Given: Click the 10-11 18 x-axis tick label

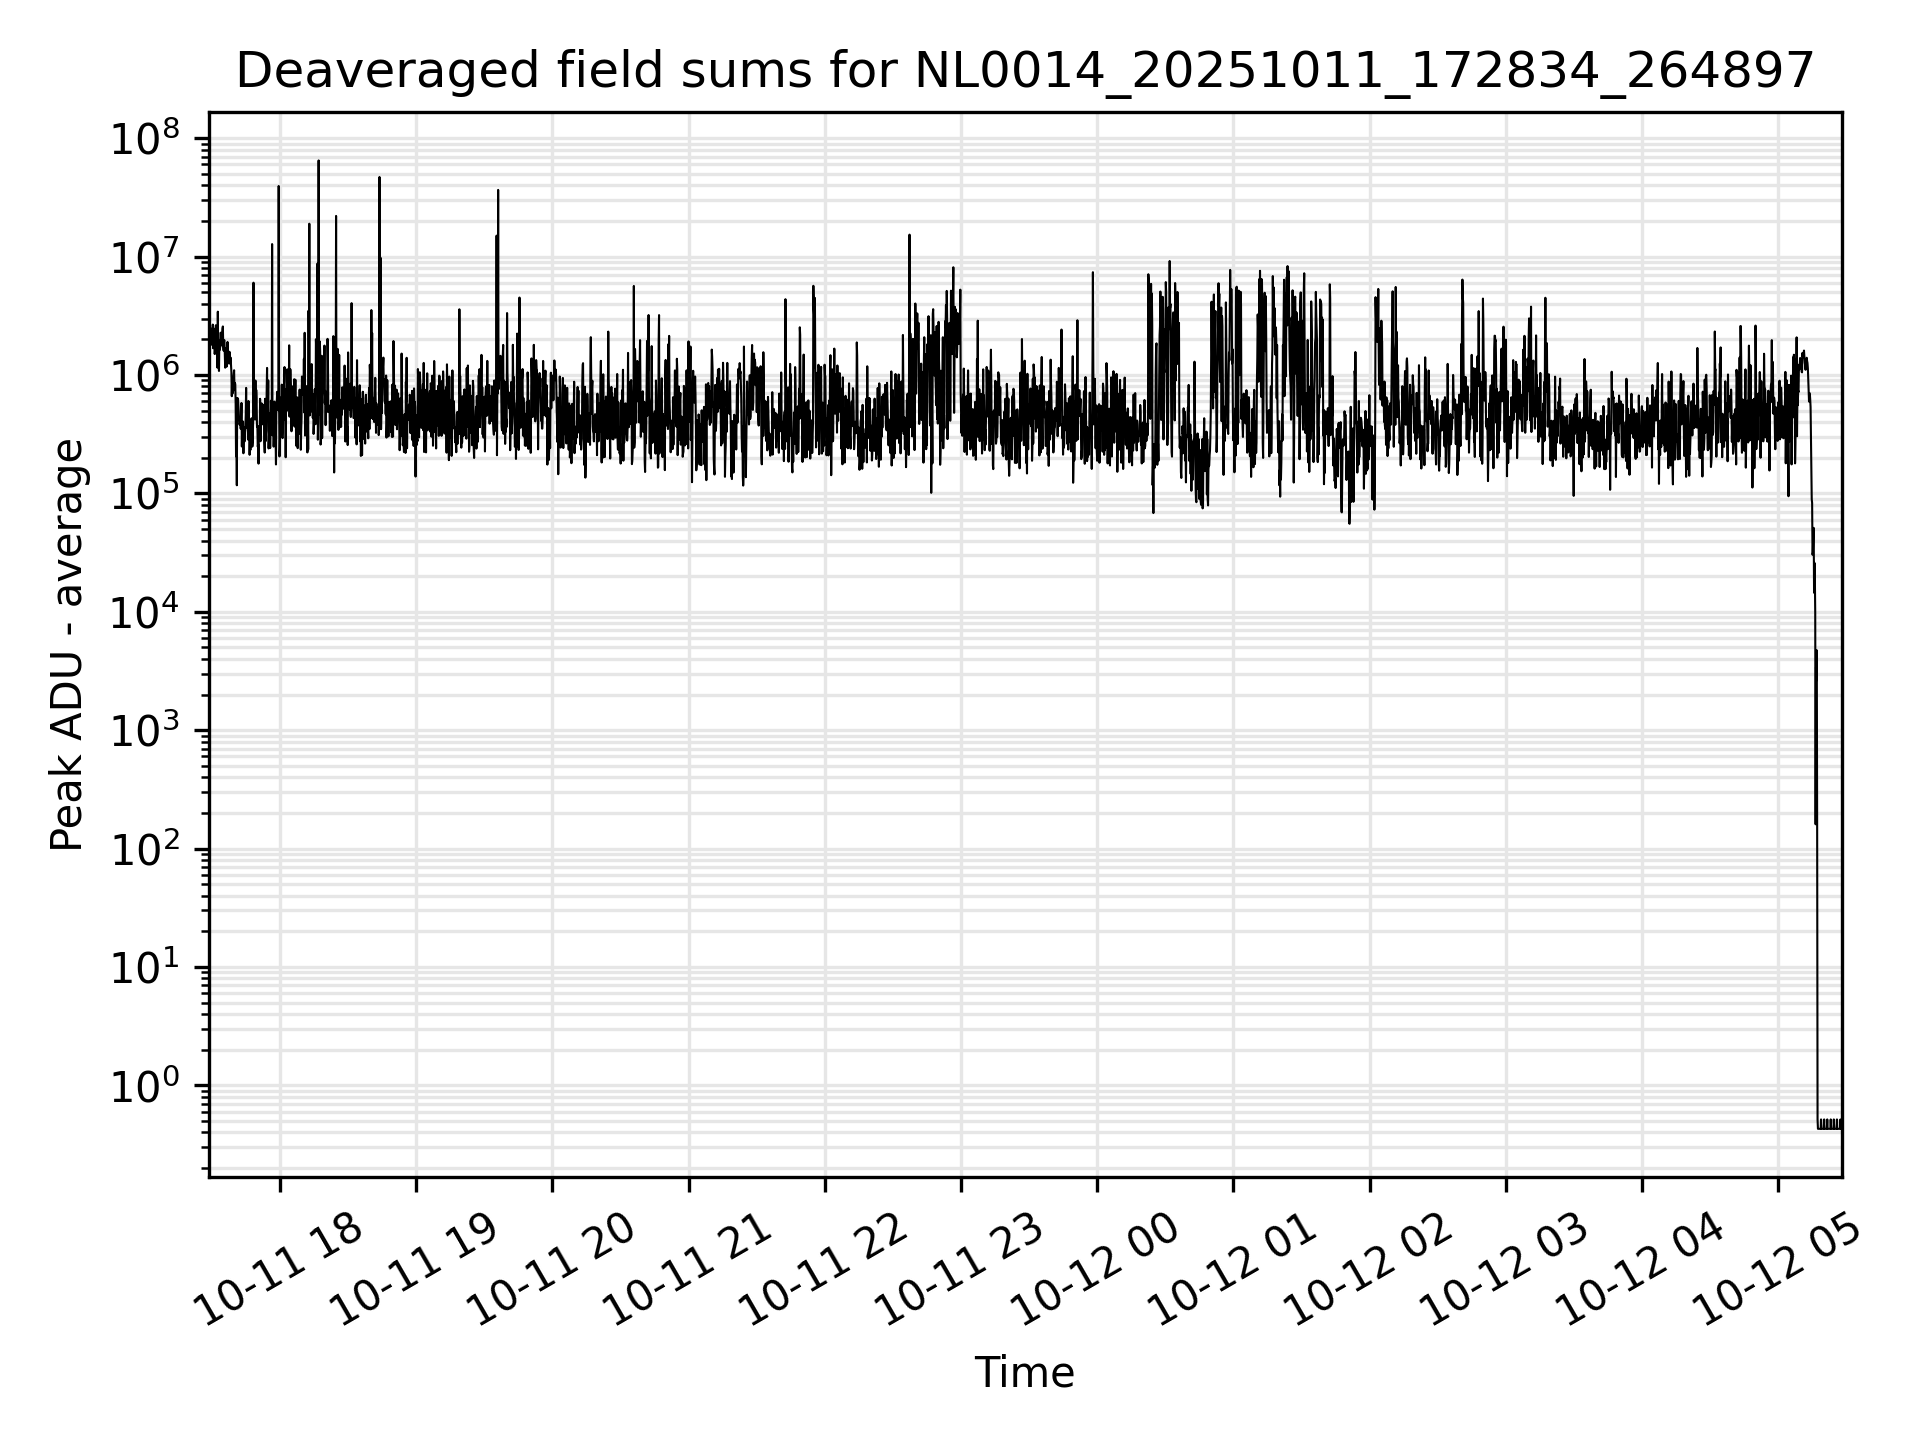Looking at the screenshot, I should (278, 1269).
